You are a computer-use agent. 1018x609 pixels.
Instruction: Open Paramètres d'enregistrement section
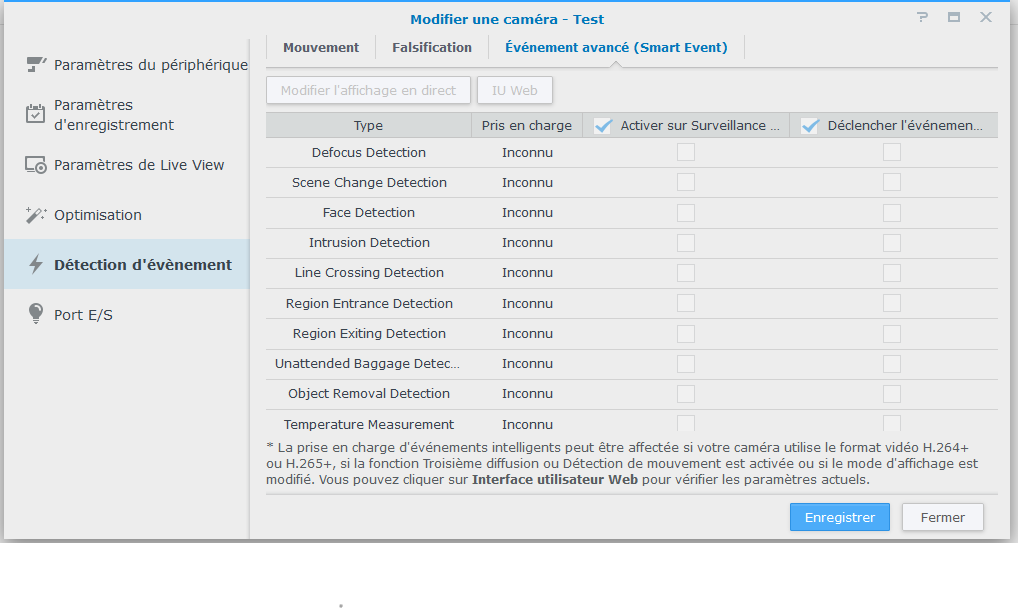[113, 115]
